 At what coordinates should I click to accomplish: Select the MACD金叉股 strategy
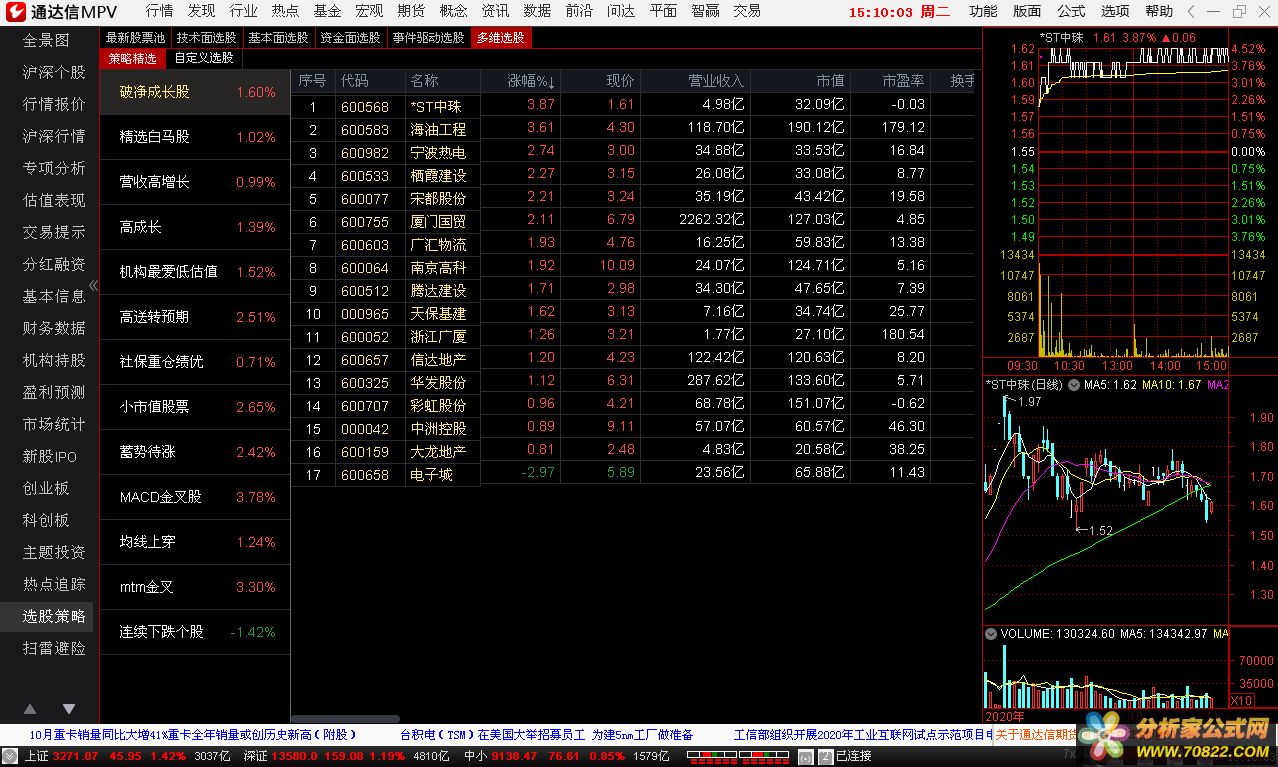pyautogui.click(x=195, y=497)
